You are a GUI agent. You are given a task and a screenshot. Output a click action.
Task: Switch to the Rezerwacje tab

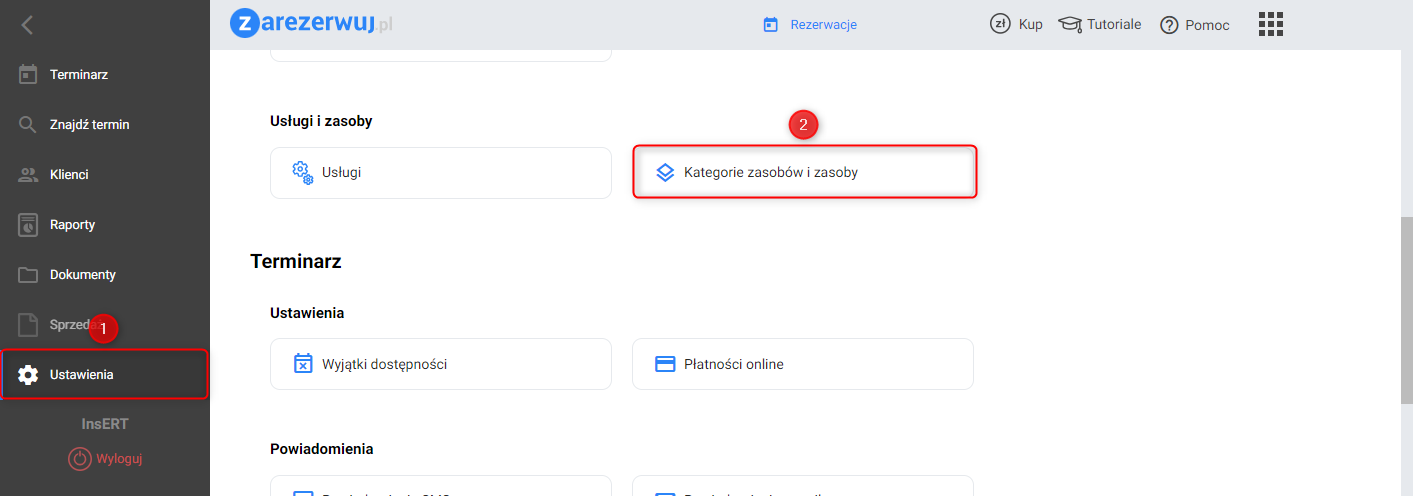pyautogui.click(x=810, y=25)
